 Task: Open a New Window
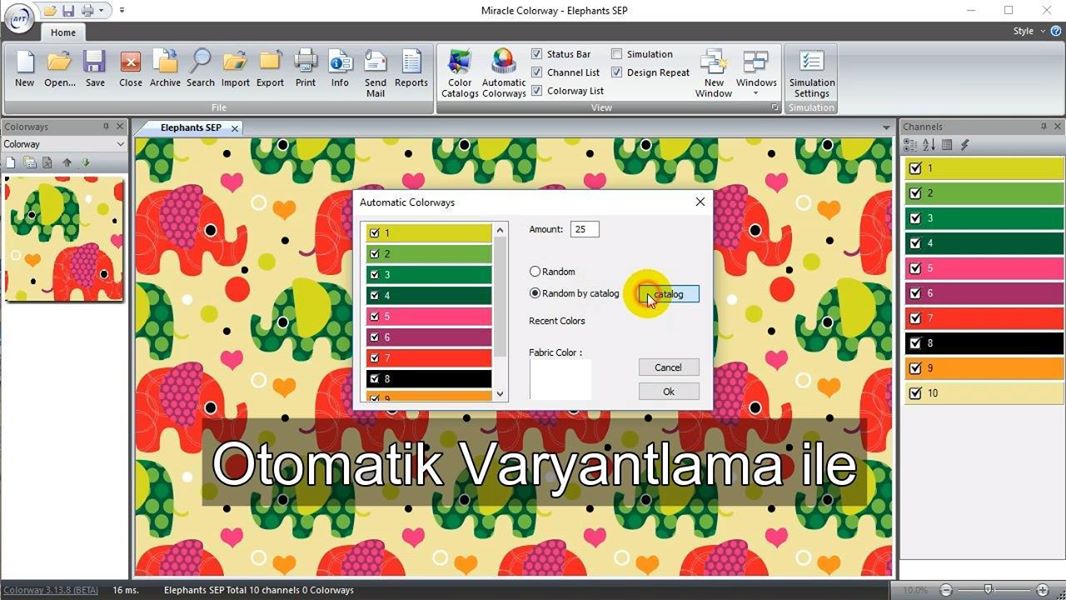coord(713,73)
